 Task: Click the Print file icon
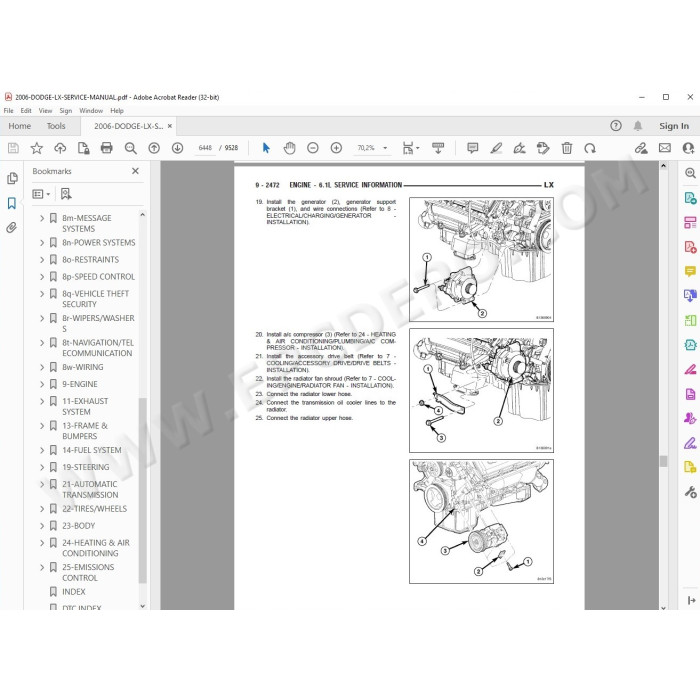pos(107,148)
